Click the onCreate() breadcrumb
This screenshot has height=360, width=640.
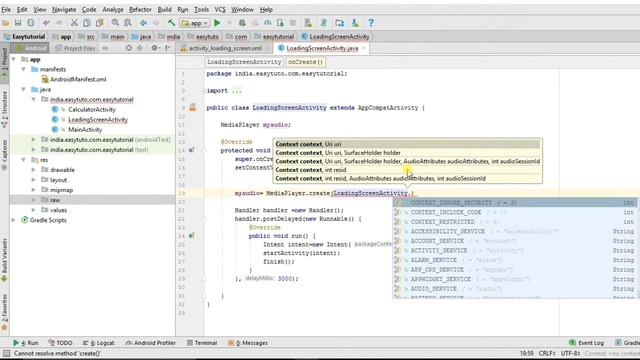click(305, 62)
